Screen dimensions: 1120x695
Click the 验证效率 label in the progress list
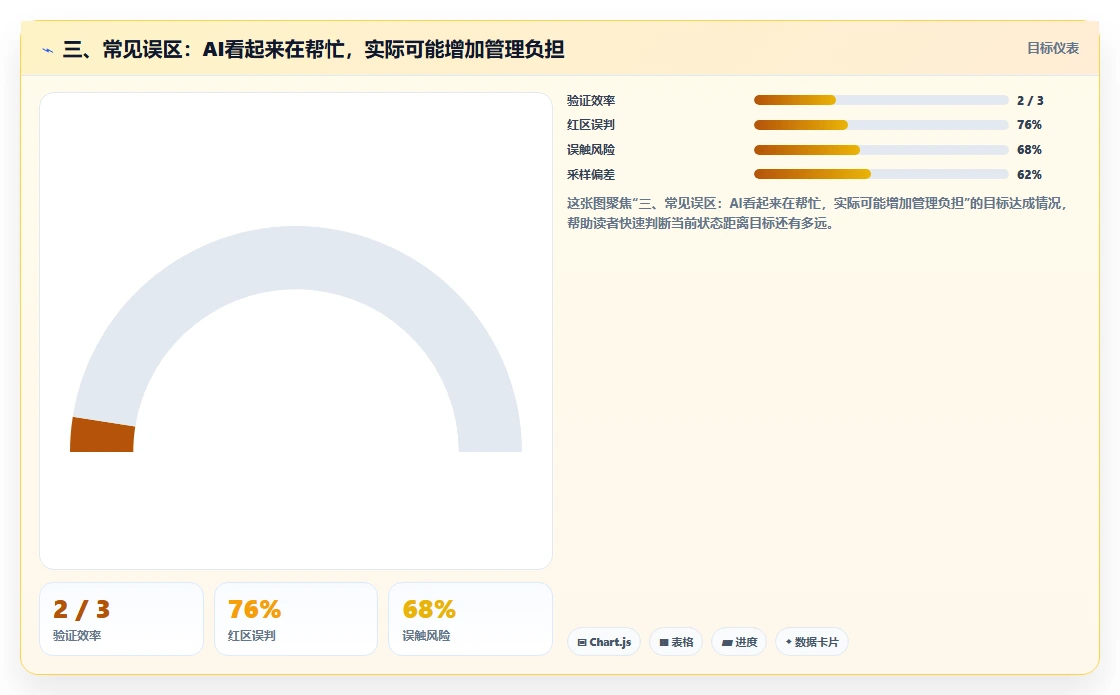coord(591,101)
